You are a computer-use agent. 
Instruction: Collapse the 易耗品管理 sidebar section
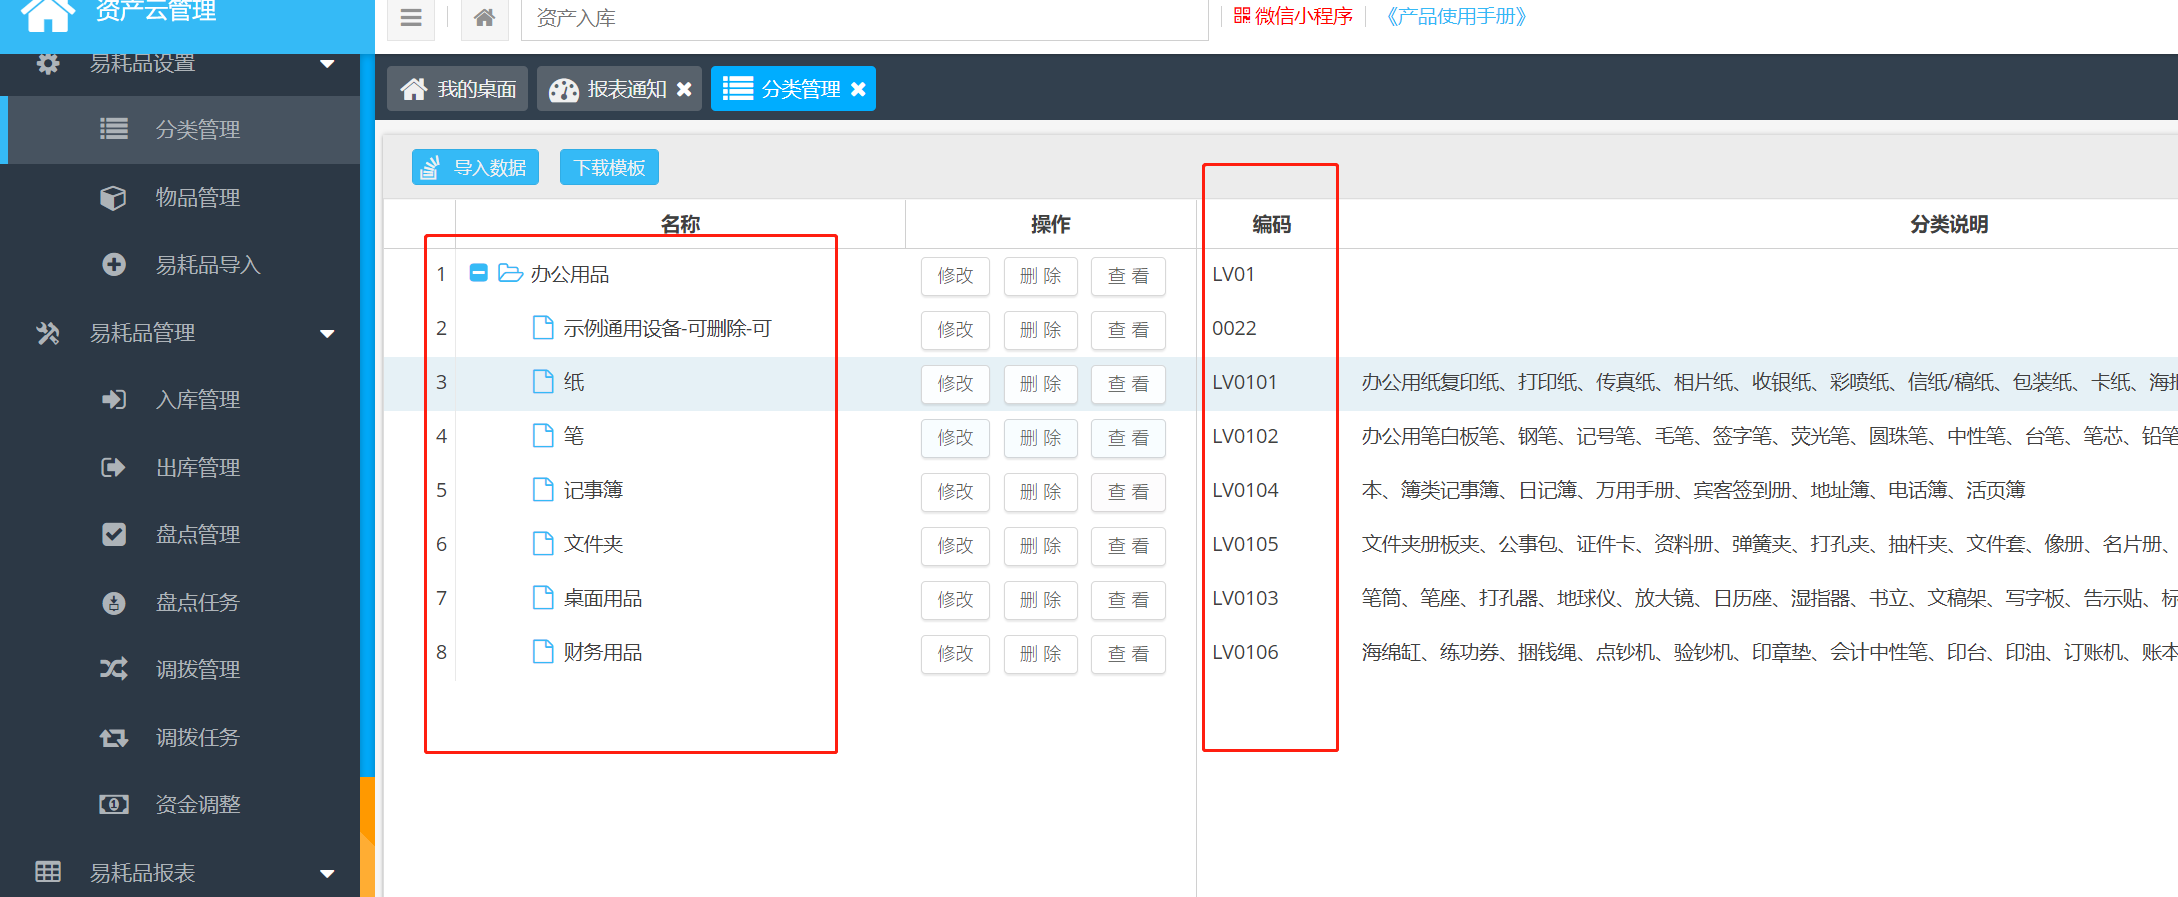(327, 334)
